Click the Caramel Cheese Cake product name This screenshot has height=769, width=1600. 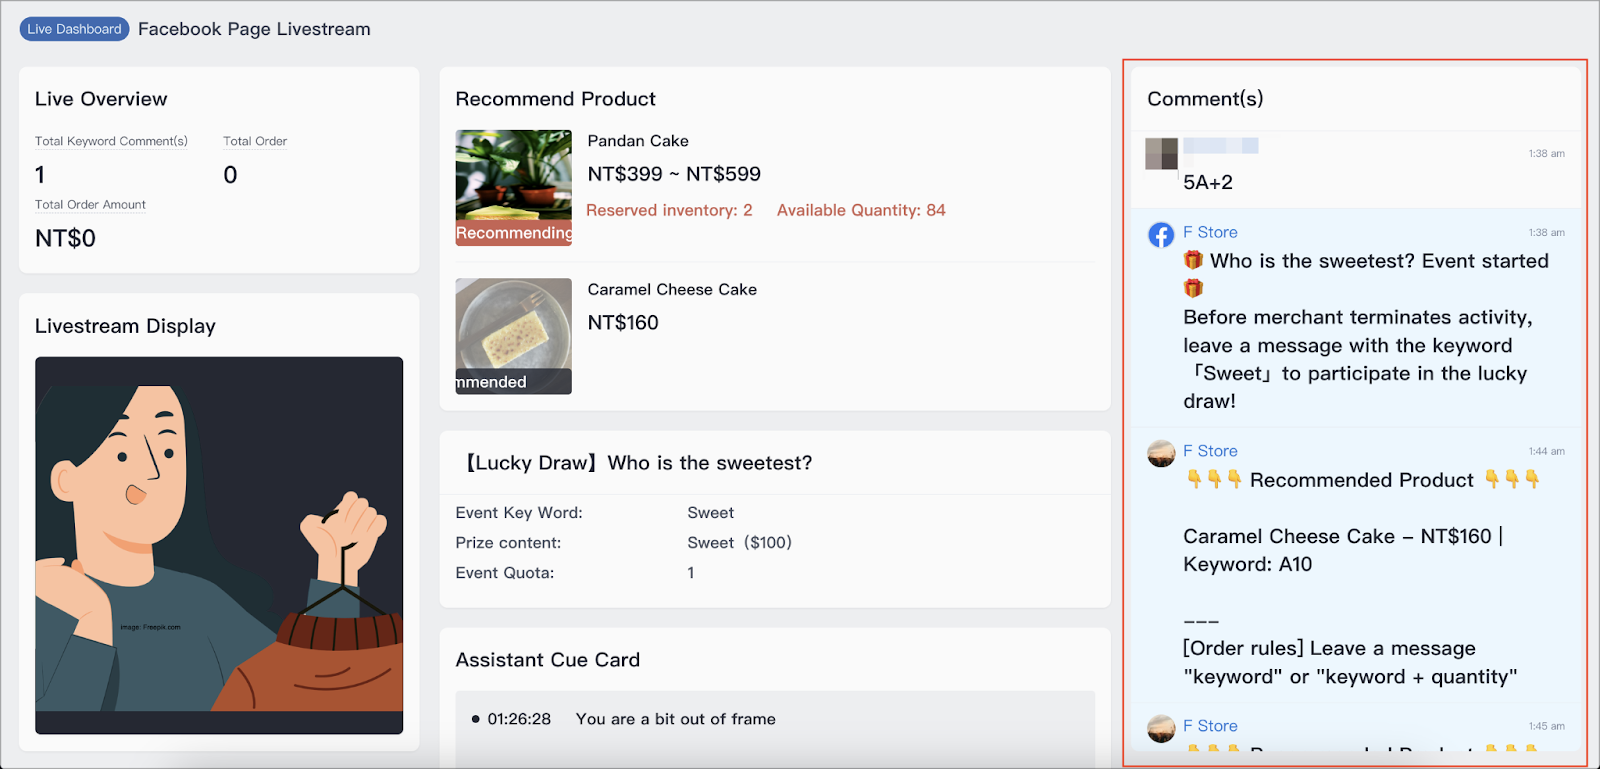coord(672,289)
